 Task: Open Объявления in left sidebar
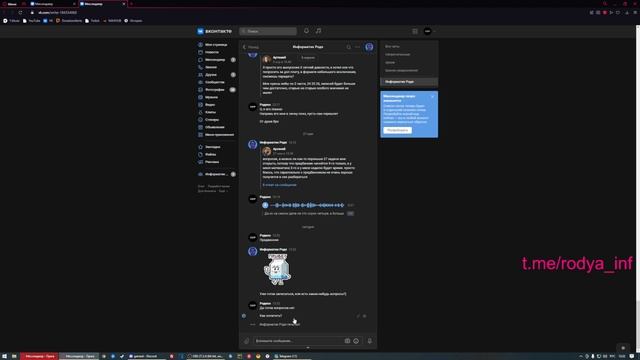216,127
